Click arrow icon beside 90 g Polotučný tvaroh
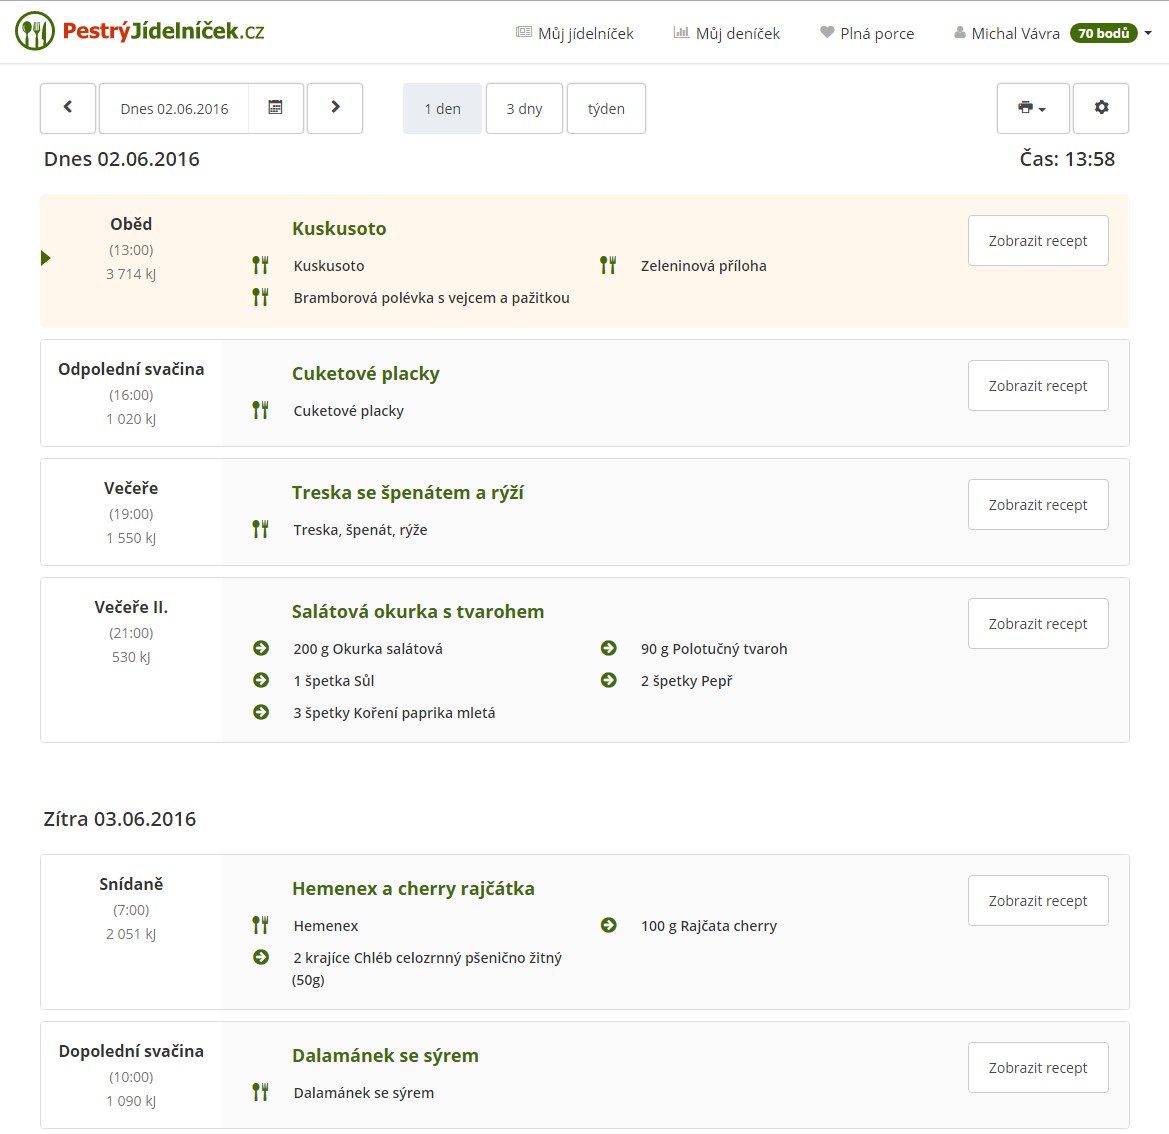 click(x=608, y=648)
